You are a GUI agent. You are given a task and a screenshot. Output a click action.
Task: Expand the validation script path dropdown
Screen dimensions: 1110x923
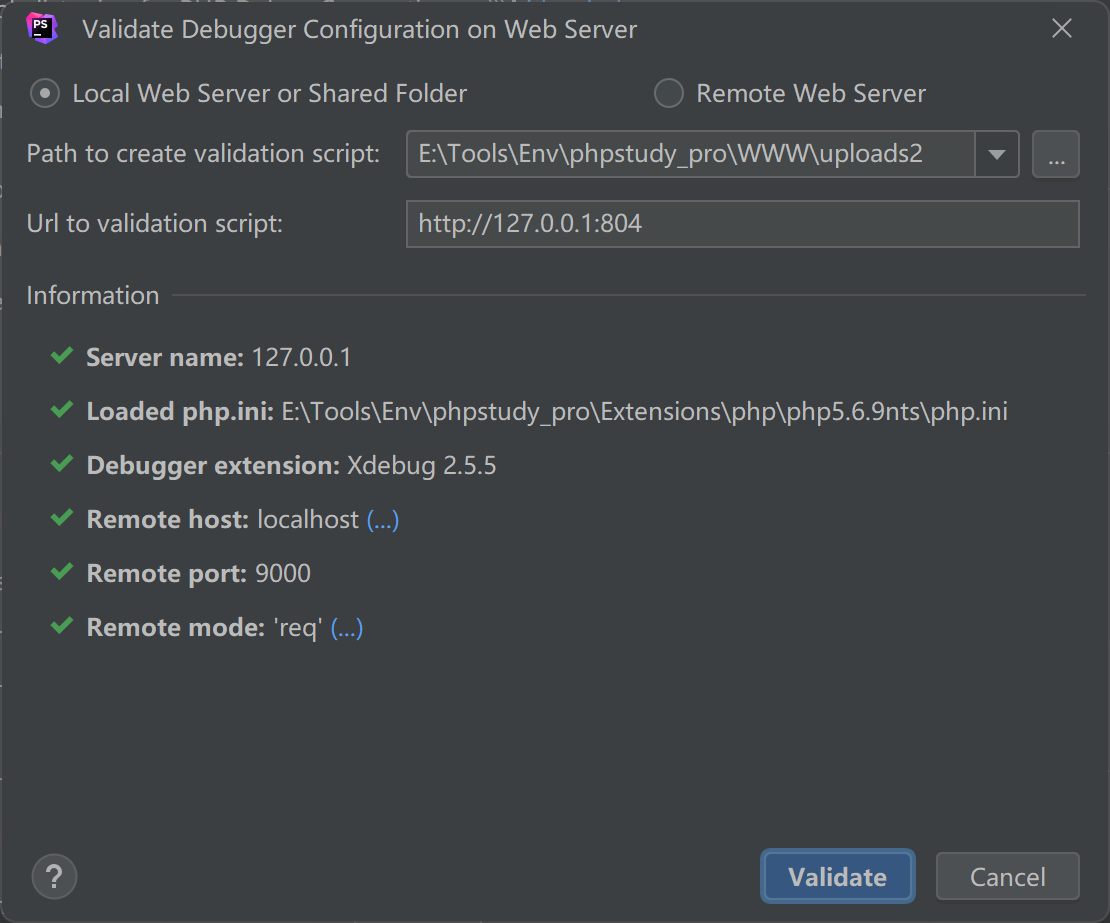coord(996,154)
